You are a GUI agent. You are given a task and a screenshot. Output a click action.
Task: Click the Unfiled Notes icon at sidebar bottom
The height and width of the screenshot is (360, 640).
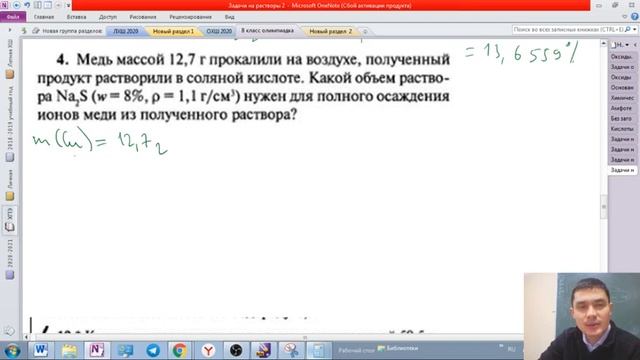9,331
